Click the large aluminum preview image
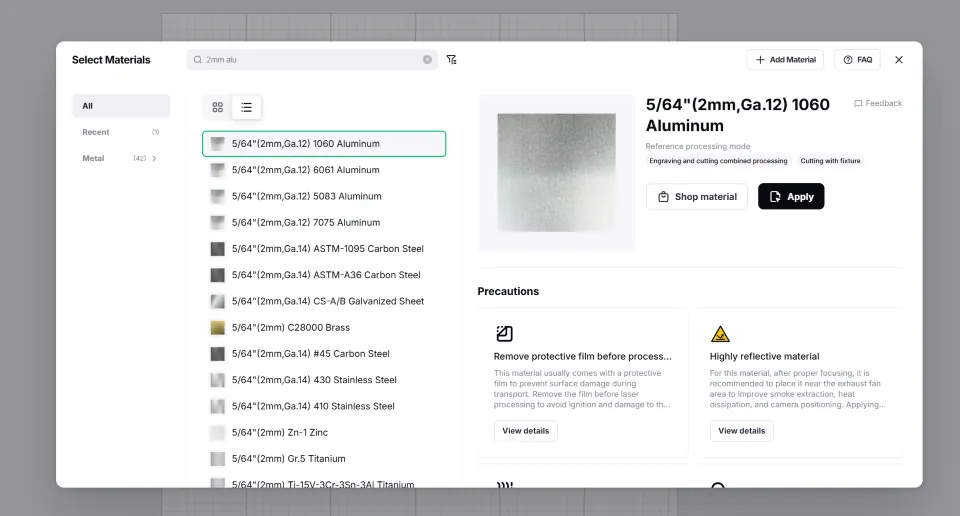 coord(557,173)
